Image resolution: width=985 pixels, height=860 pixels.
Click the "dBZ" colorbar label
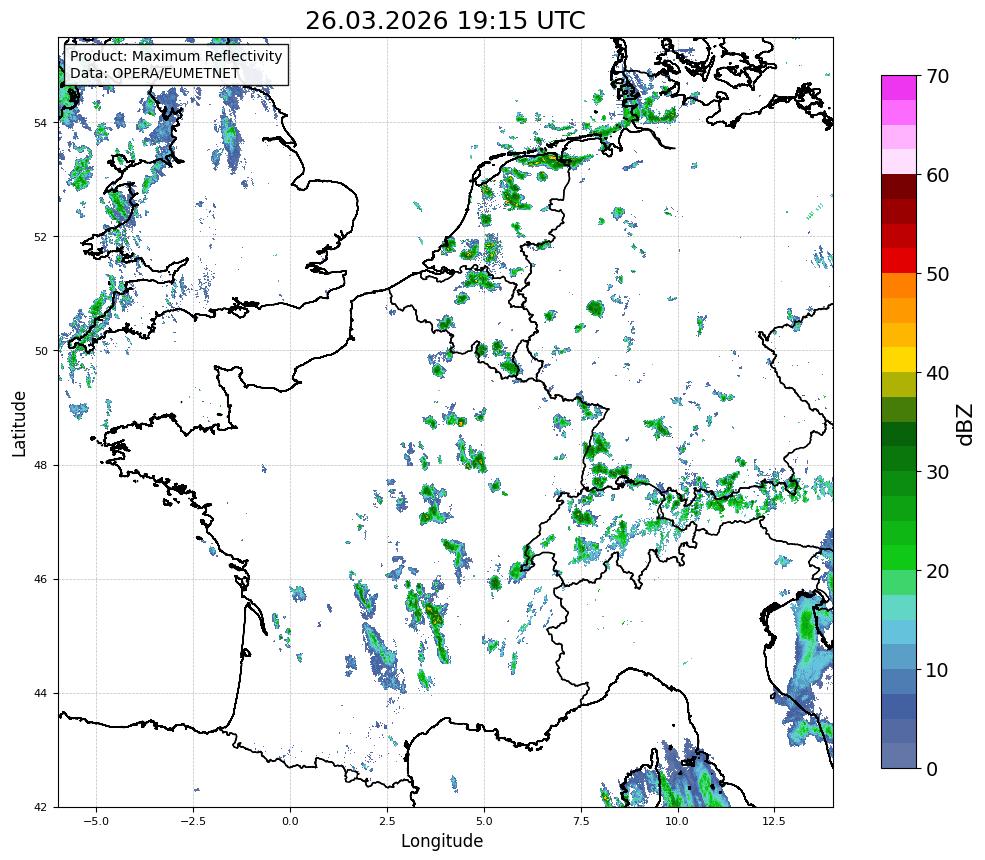tap(966, 425)
